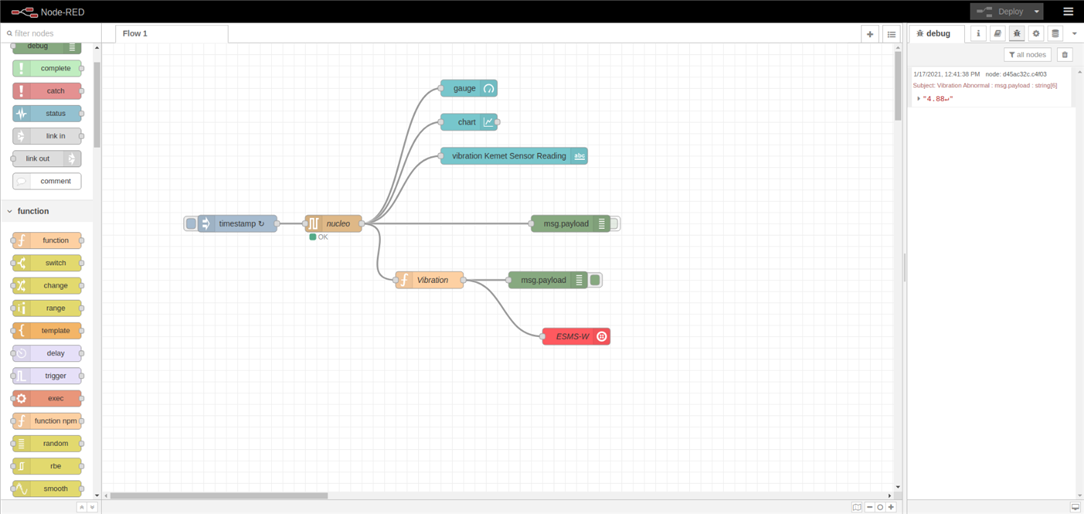
Task: Collapse all palette categories up-arrow button
Action: 82,507
